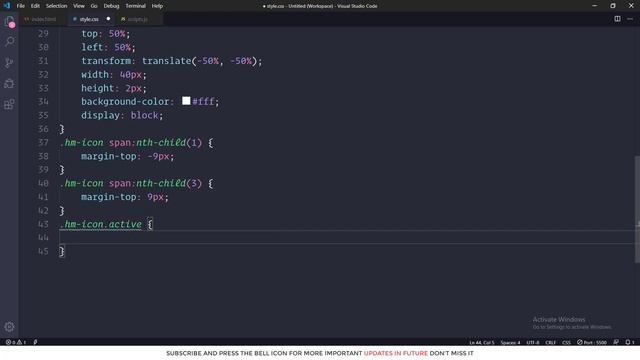Viewport: 640px width, 360px height.
Task: Click Ln 44, Col 5 in status bar
Action: (x=482, y=342)
